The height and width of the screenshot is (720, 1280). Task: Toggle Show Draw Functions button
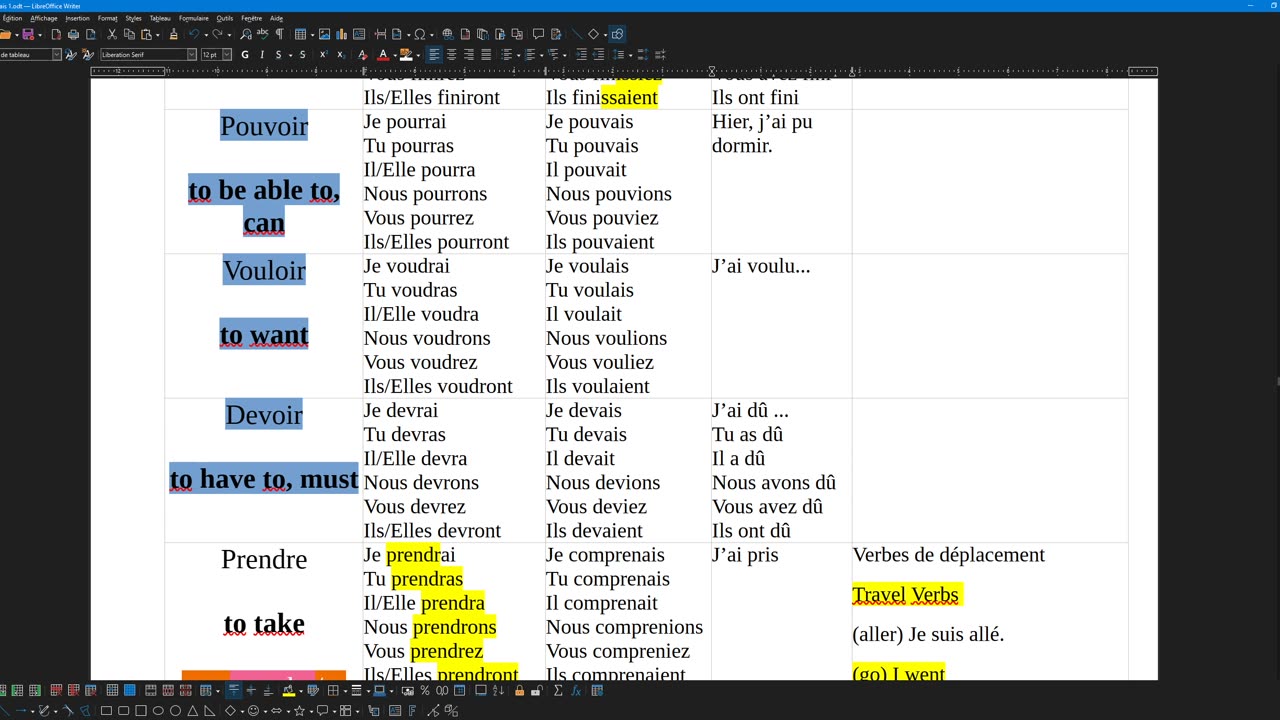[618, 34]
